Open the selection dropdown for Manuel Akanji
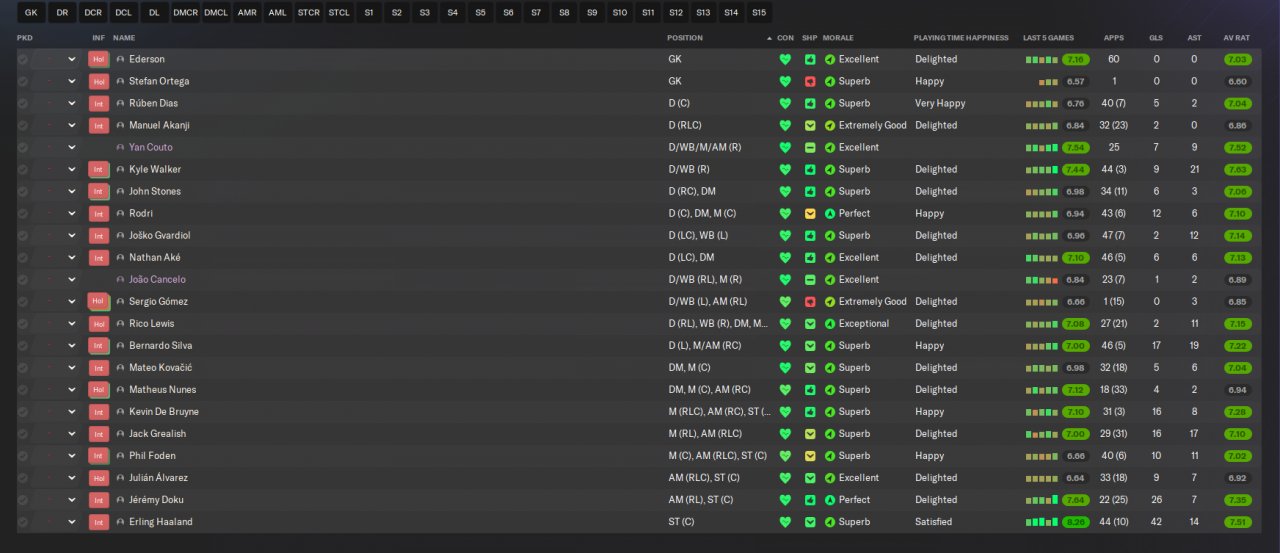1280x553 pixels. point(72,125)
